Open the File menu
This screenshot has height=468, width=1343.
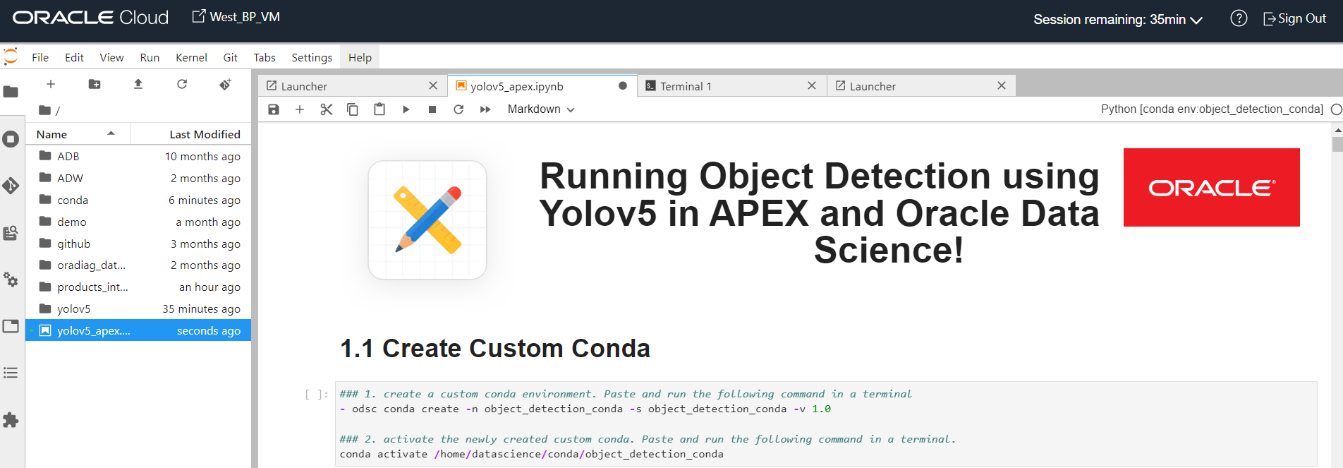40,58
